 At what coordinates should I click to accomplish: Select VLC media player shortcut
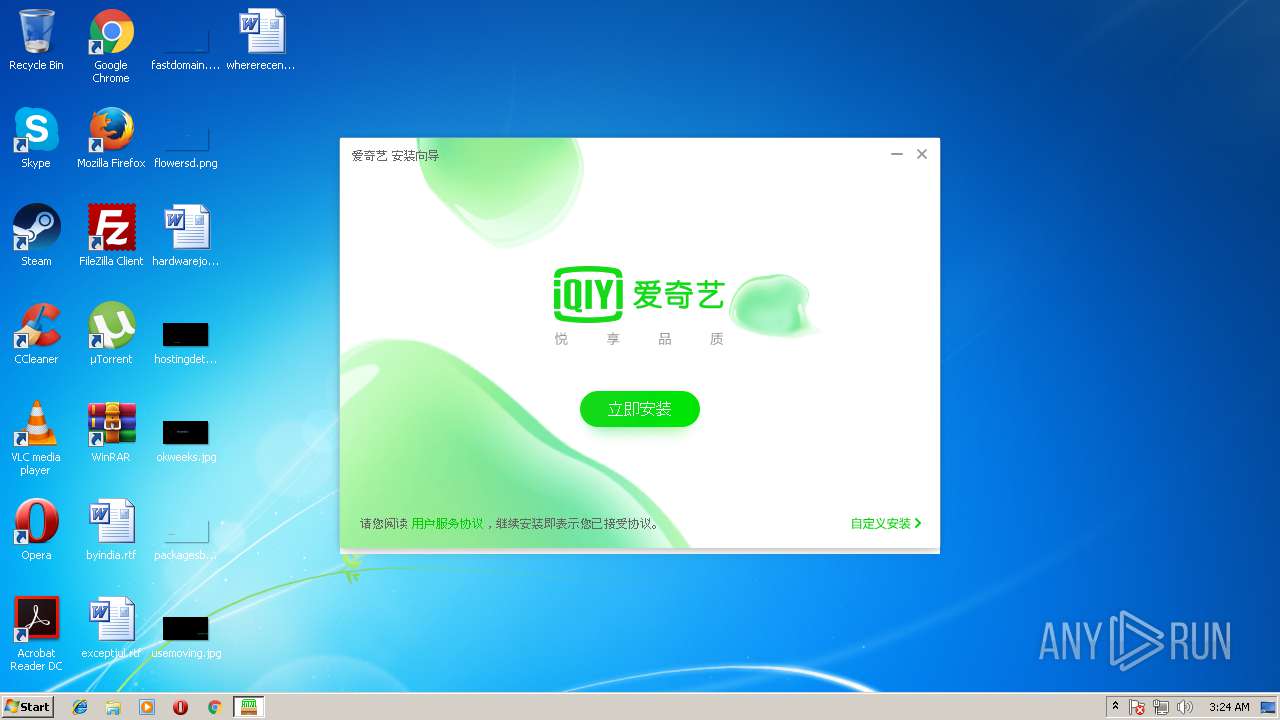pyautogui.click(x=36, y=439)
